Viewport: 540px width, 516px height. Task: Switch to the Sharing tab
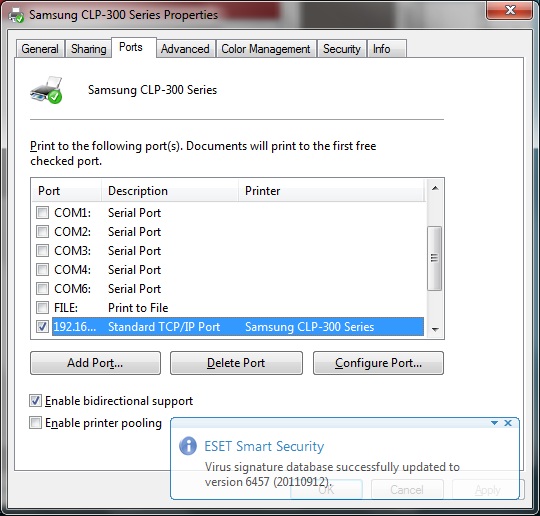click(x=89, y=49)
